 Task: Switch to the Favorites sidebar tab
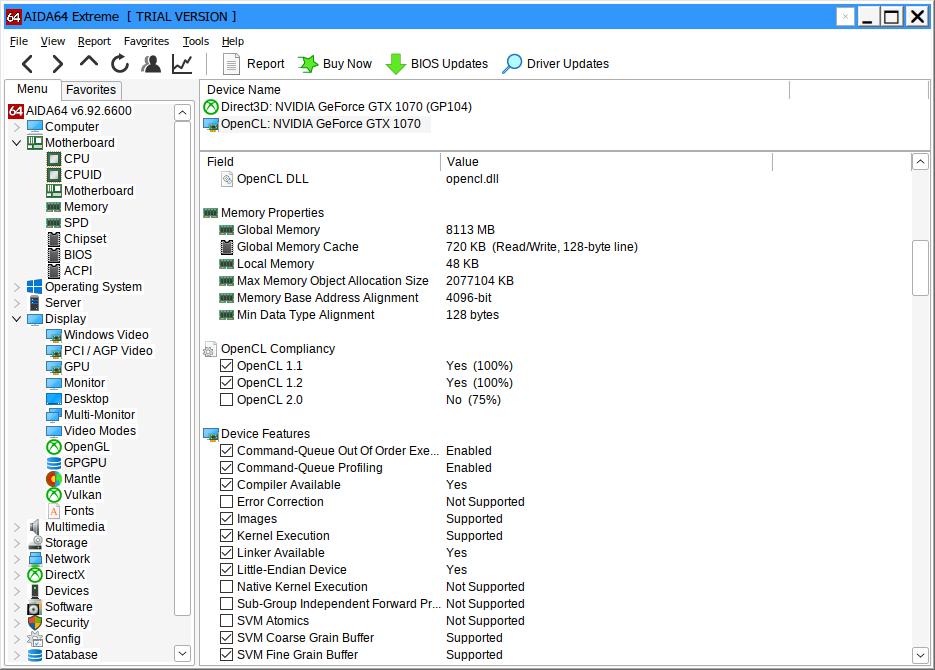pyautogui.click(x=91, y=90)
